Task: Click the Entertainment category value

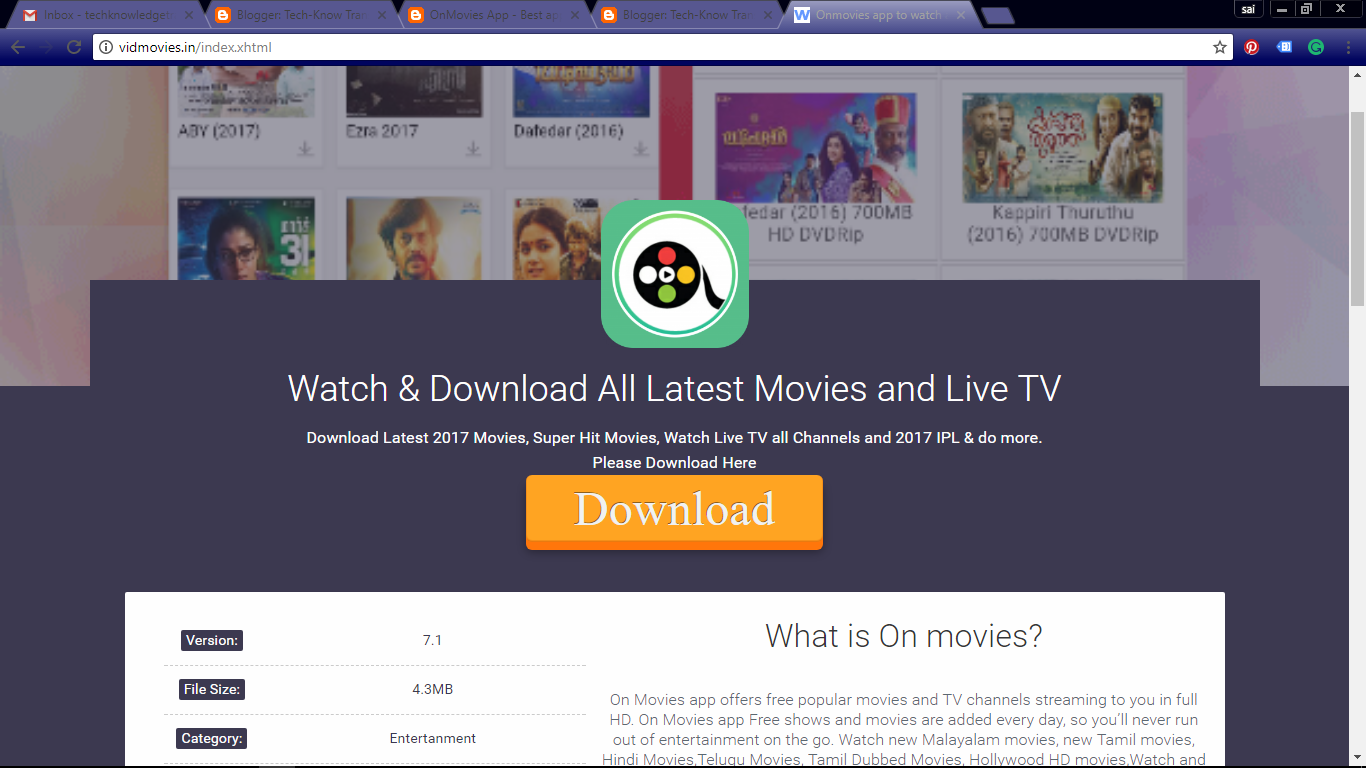Action: point(433,738)
